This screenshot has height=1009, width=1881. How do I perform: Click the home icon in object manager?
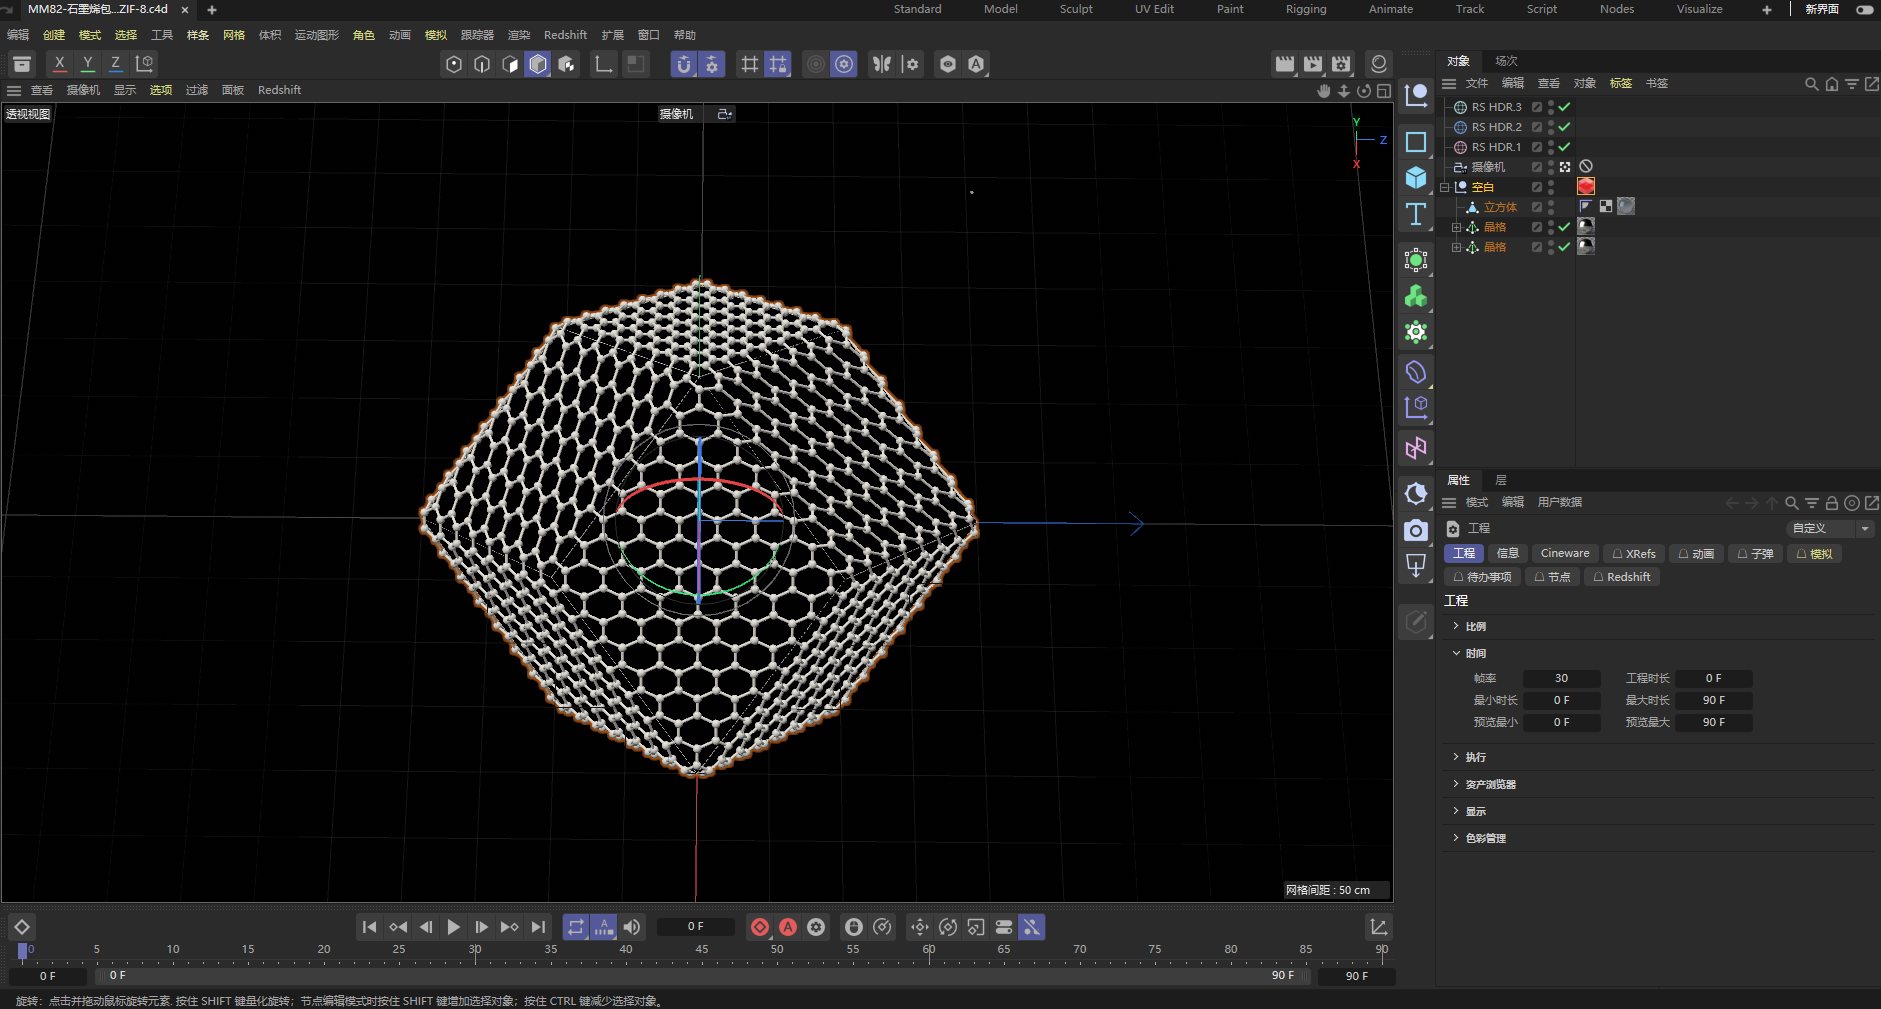[x=1831, y=84]
